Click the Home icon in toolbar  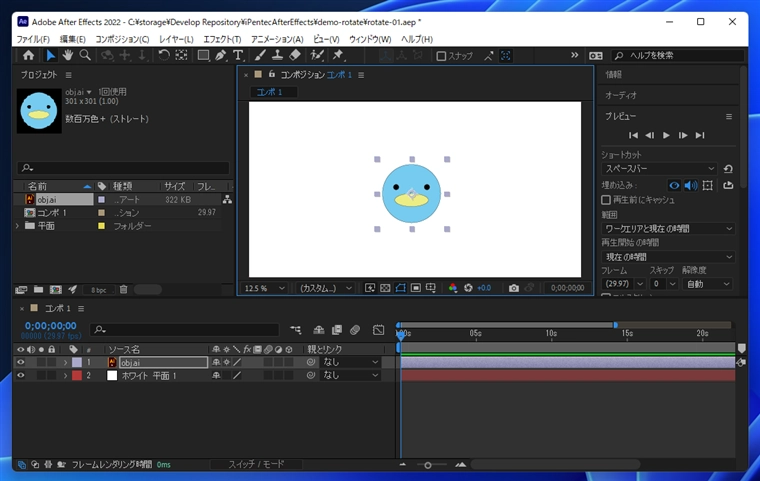click(x=29, y=55)
